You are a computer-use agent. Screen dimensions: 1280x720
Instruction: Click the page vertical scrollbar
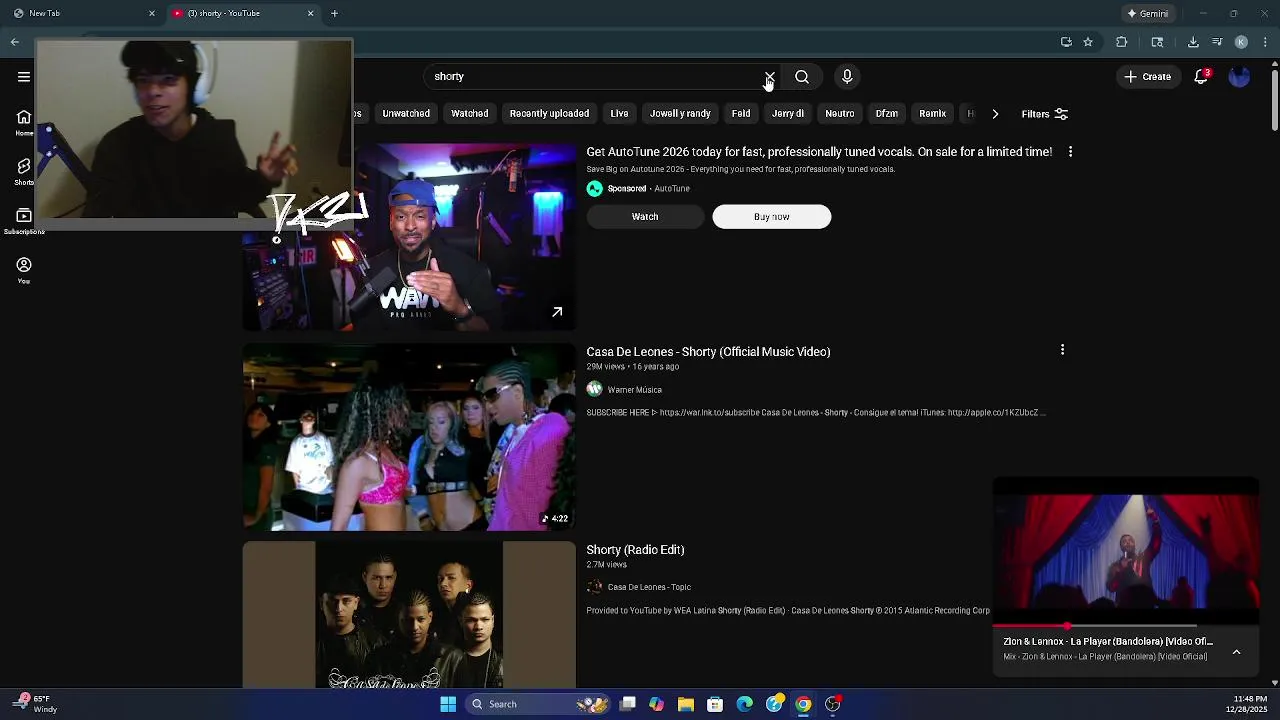[x=1274, y=100]
